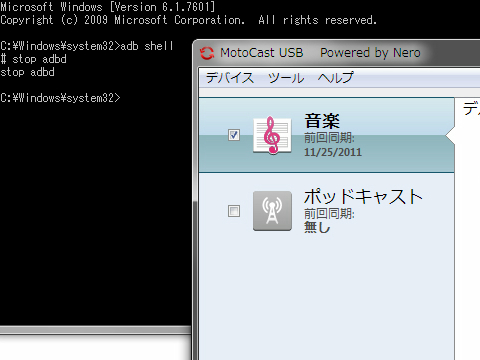Click Powered by Nero title text

coord(370,53)
